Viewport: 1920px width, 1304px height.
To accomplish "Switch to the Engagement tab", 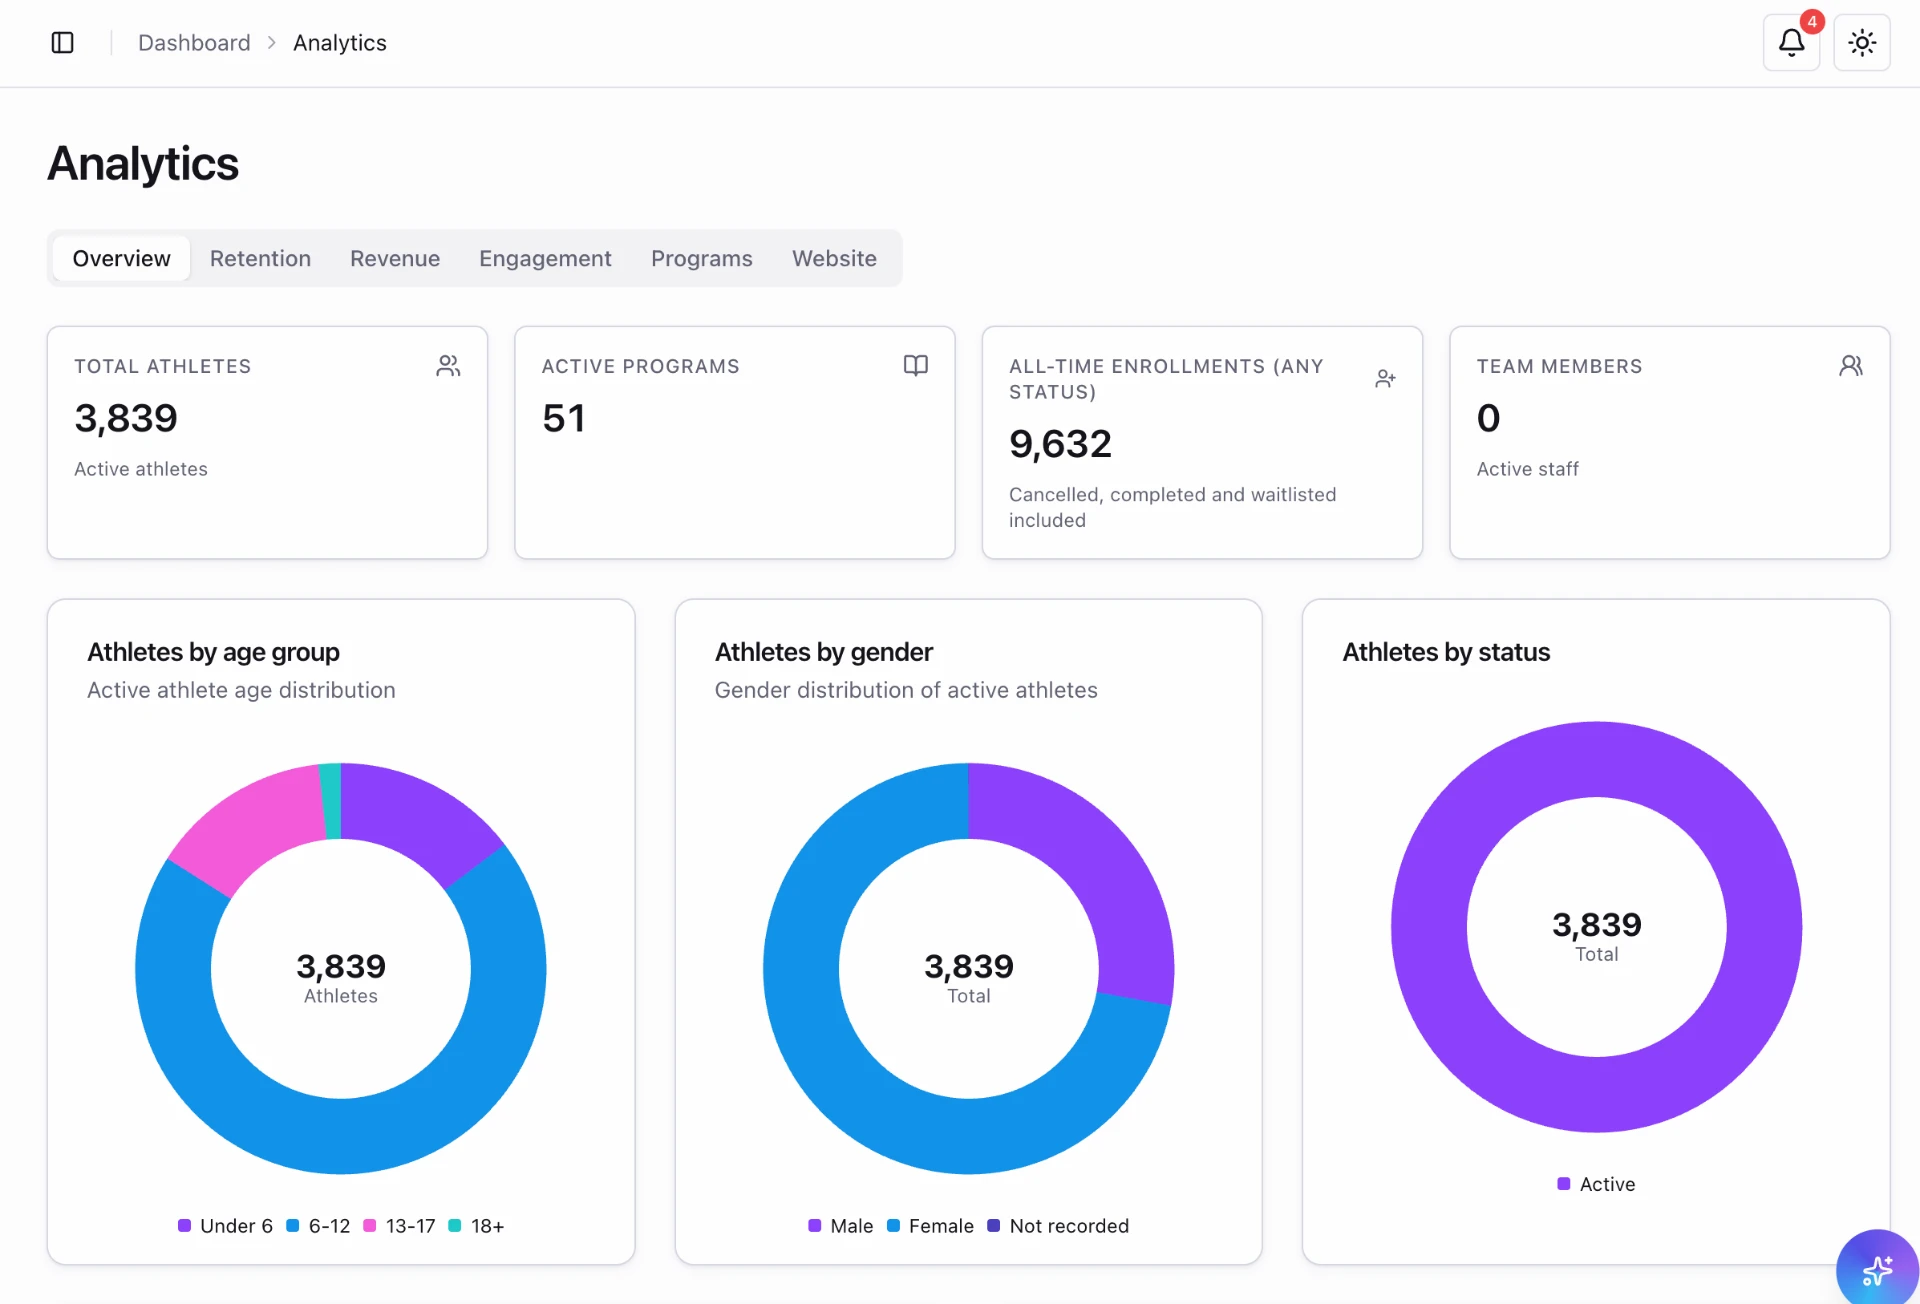I will 545,258.
